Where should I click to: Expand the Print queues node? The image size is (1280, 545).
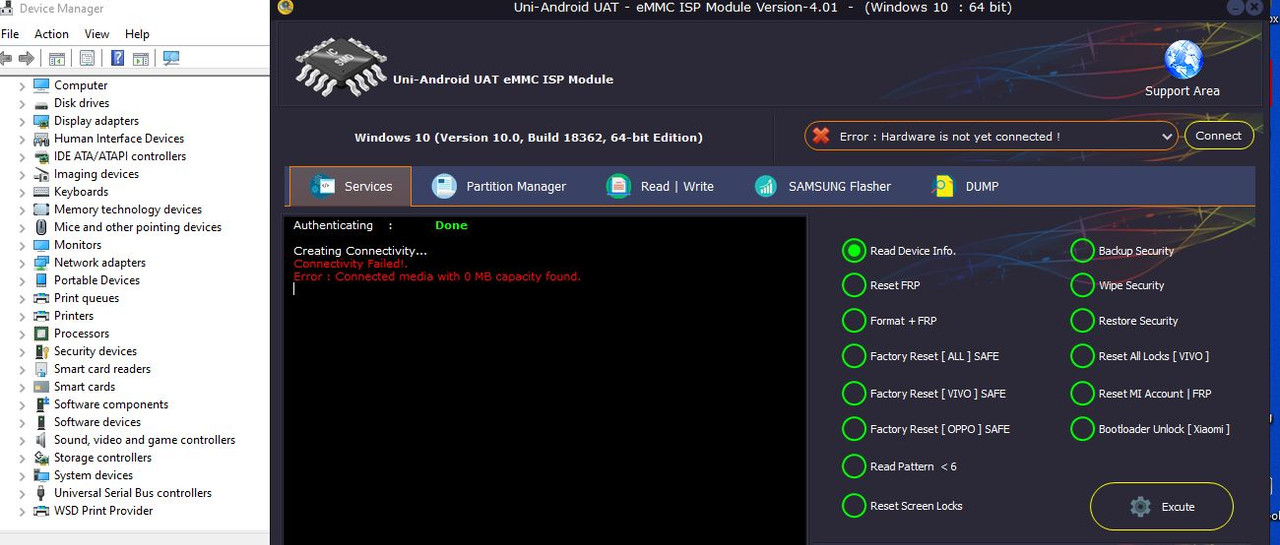pyautogui.click(x=22, y=298)
